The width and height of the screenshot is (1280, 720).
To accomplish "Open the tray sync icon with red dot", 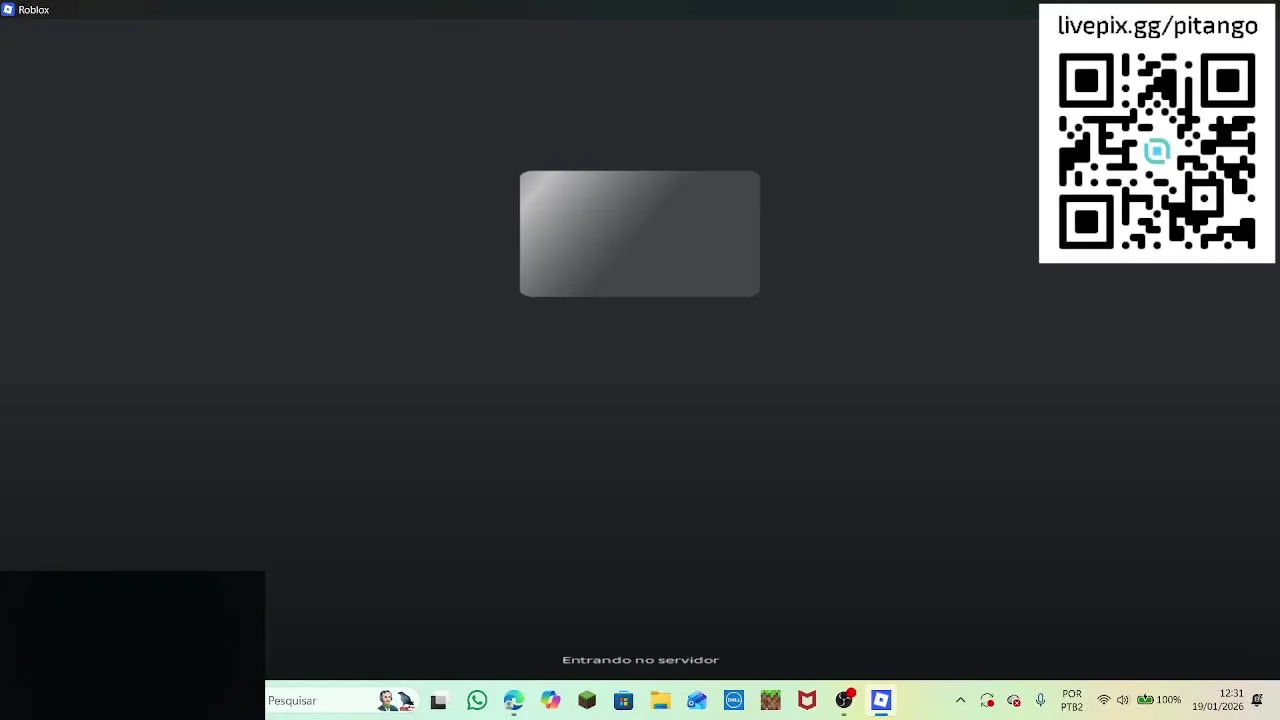I will point(987,701).
